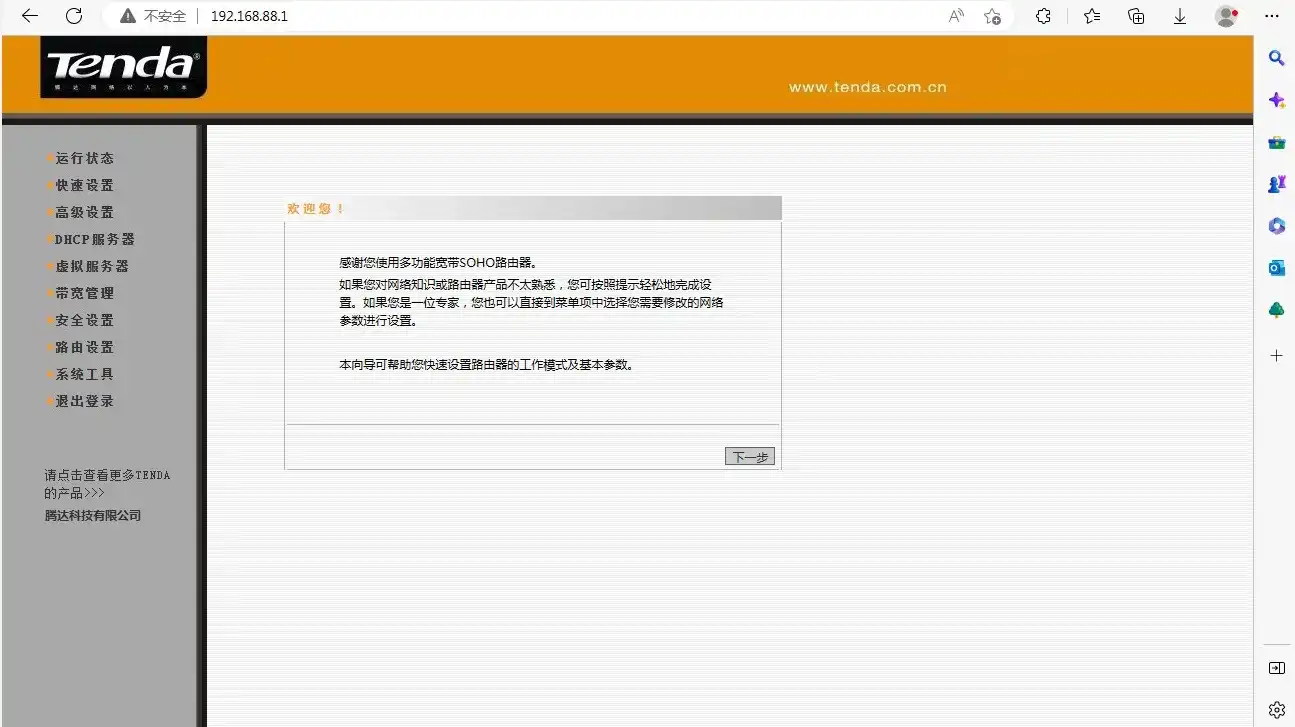Viewport: 1295px width, 727px height.
Task: Open the sidebar Outlook icon
Action: pyautogui.click(x=1277, y=268)
